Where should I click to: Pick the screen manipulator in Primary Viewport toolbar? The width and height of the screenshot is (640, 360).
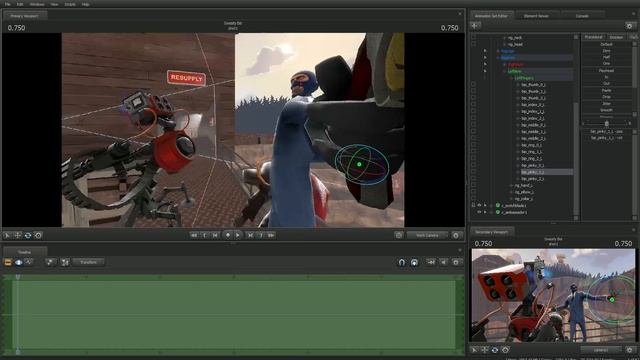point(38,236)
